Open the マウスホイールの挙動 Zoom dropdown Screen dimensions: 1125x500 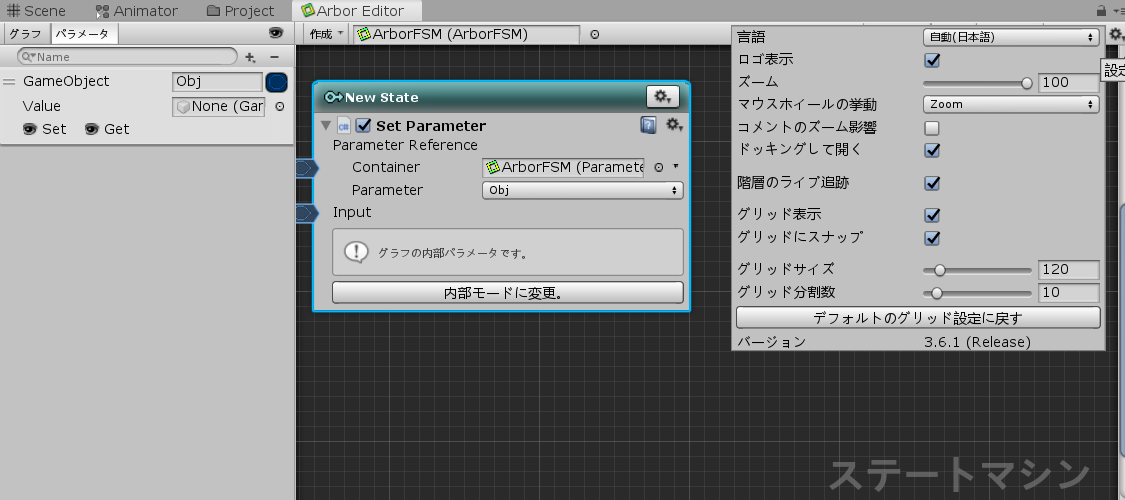pyautogui.click(x=1010, y=104)
